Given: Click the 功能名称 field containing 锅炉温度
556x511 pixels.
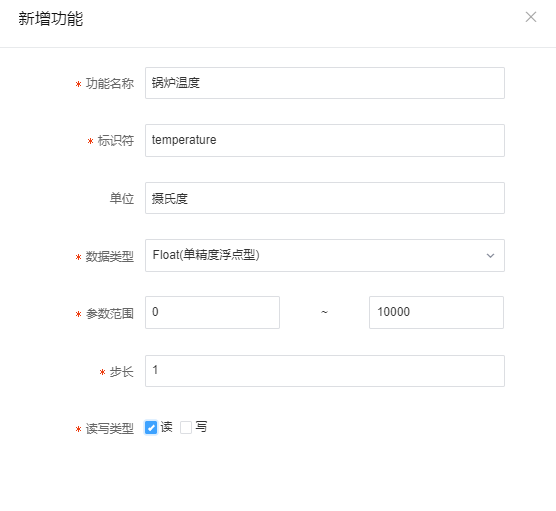Looking at the screenshot, I should pos(324,83).
